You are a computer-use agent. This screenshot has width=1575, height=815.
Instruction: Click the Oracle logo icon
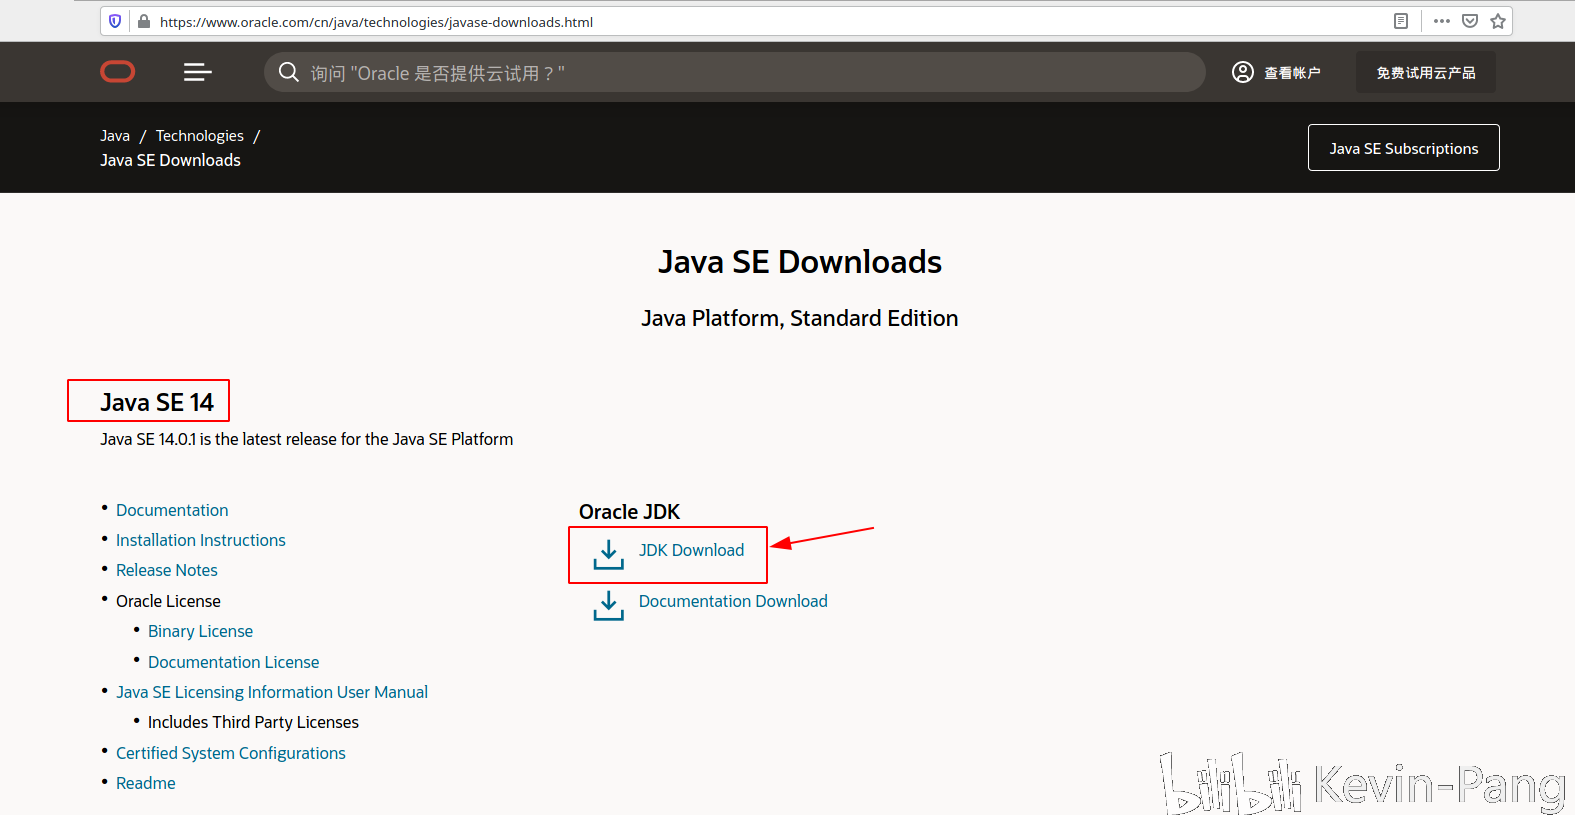click(x=118, y=72)
